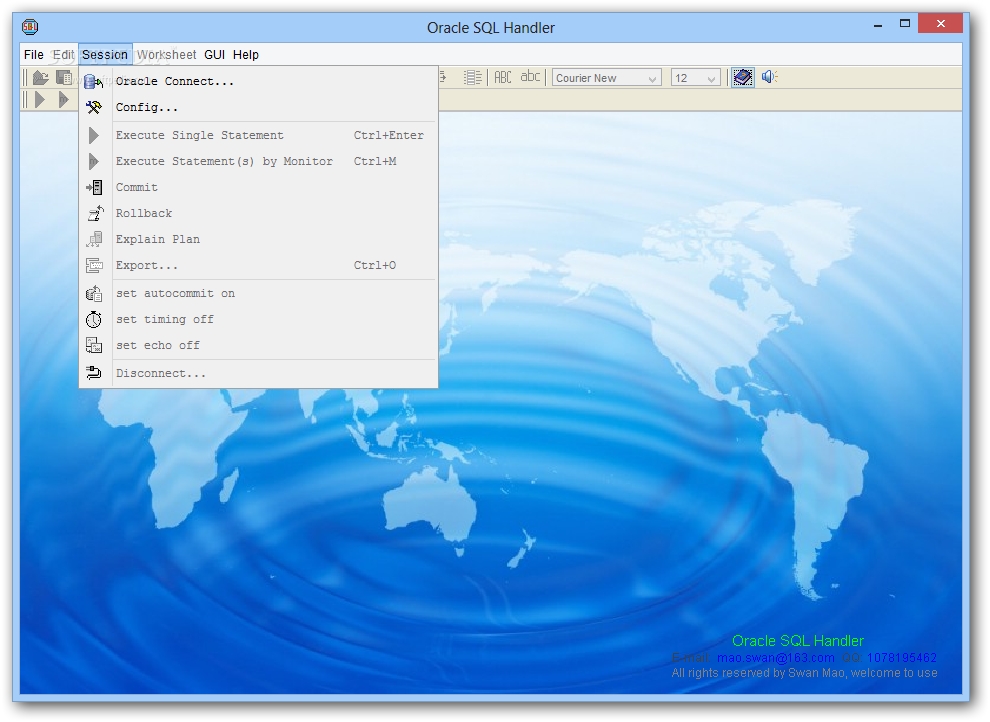Open the Help menu

pos(246,55)
